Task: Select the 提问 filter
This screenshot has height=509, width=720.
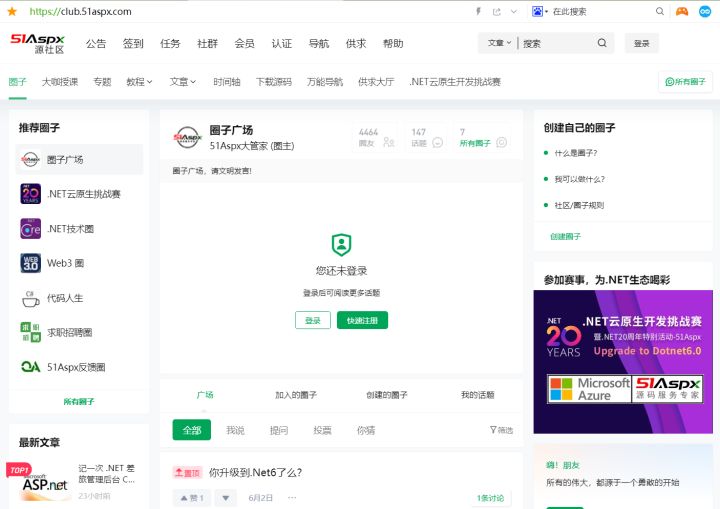Action: (279, 430)
